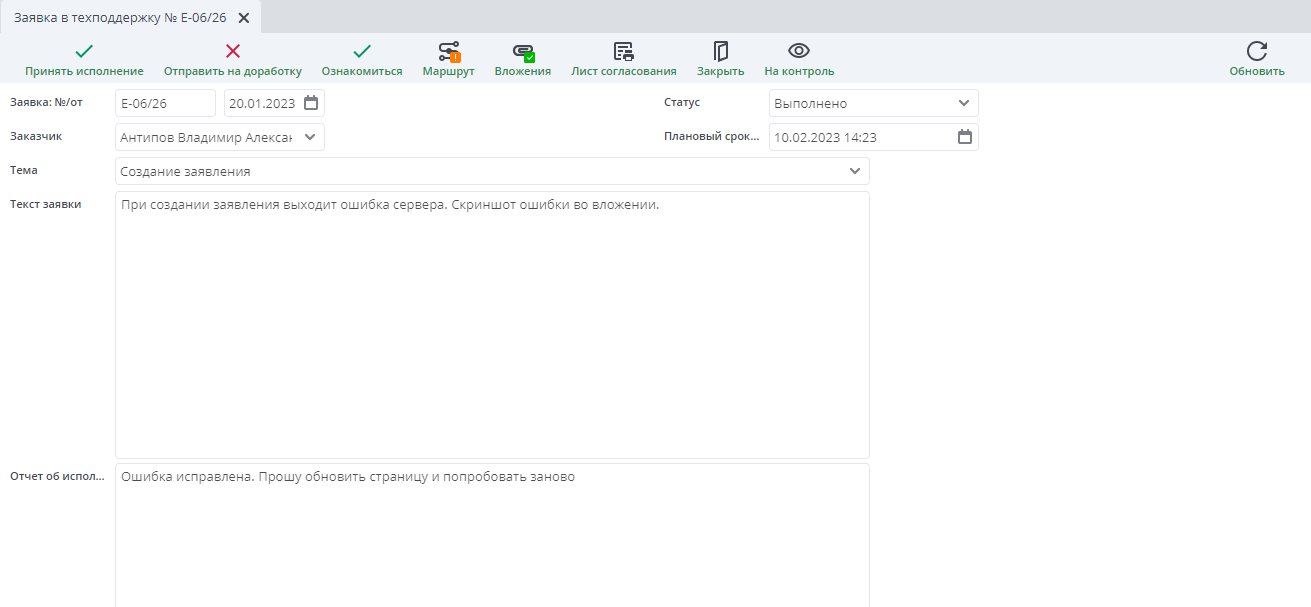Expand the Статус dropdown
This screenshot has height=607, width=1311.
[964, 103]
